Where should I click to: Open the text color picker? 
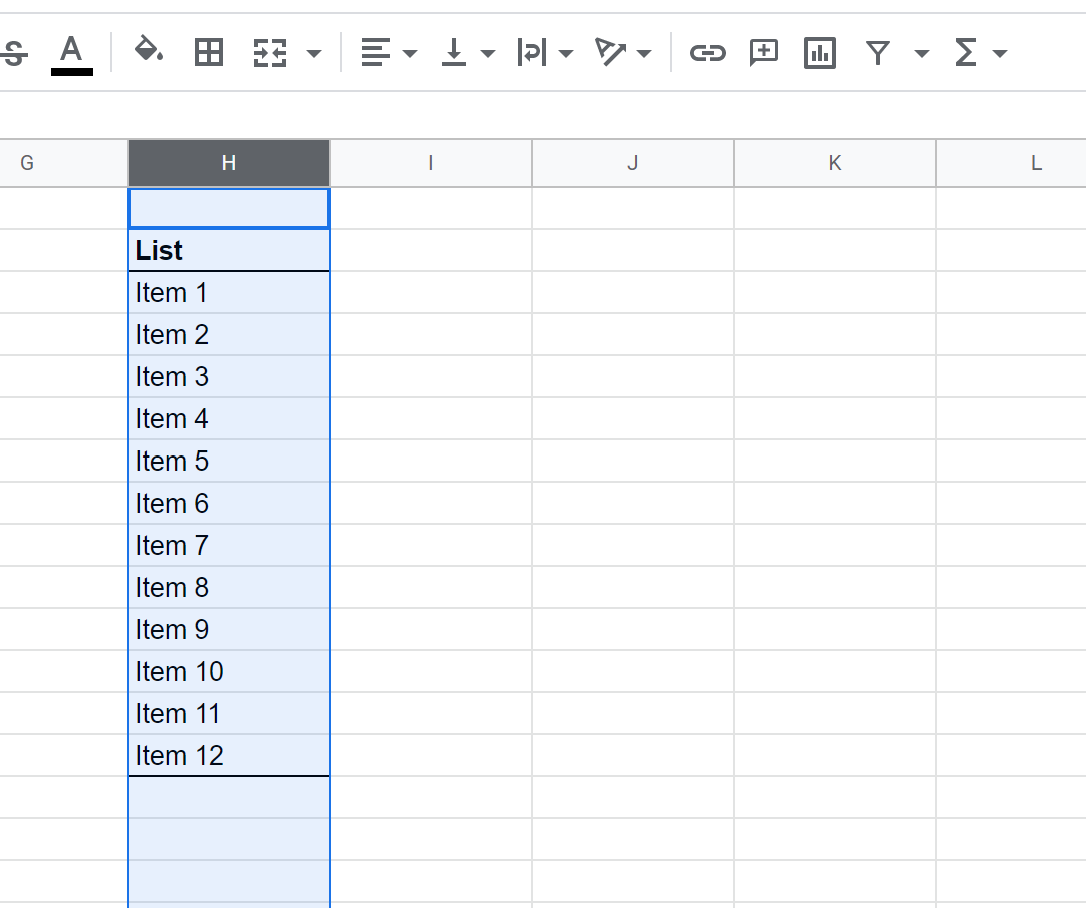coord(71,52)
